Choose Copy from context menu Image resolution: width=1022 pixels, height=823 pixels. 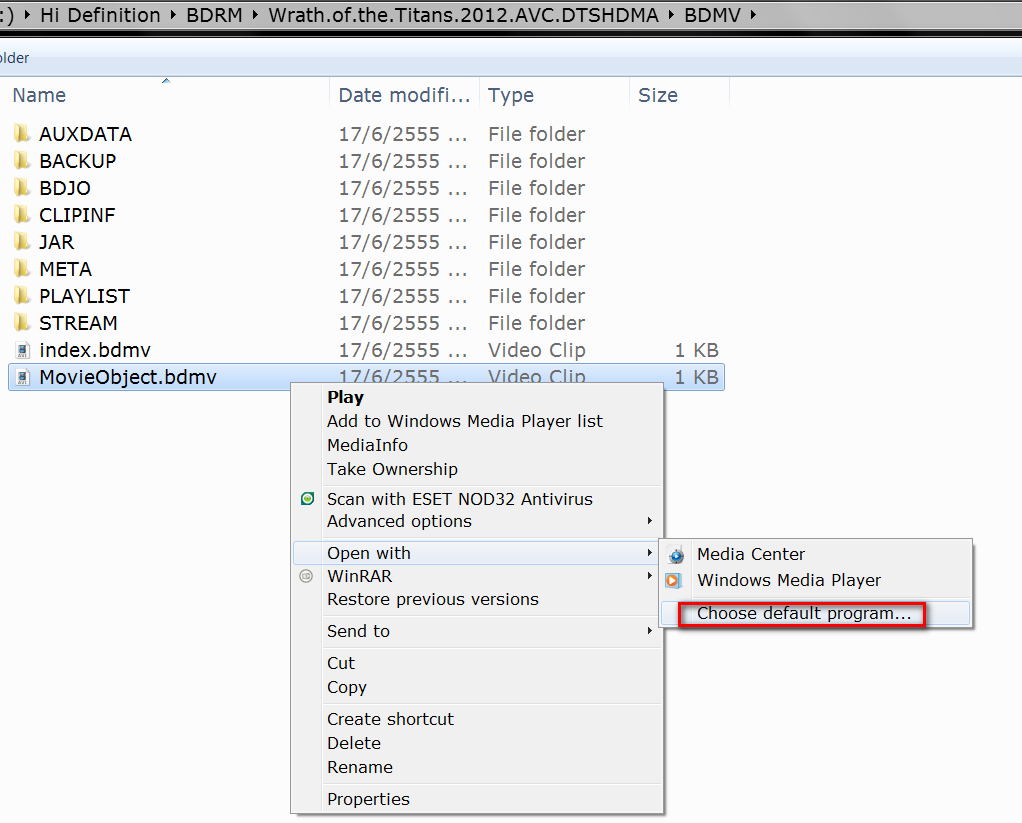click(x=347, y=687)
